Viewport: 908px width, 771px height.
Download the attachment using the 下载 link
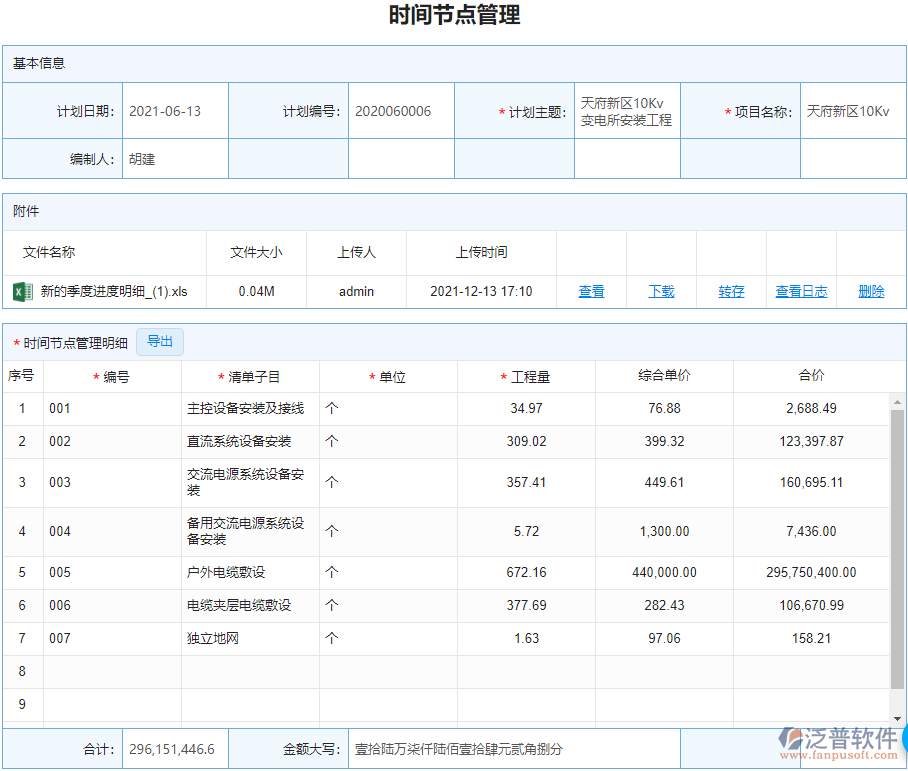[661, 291]
